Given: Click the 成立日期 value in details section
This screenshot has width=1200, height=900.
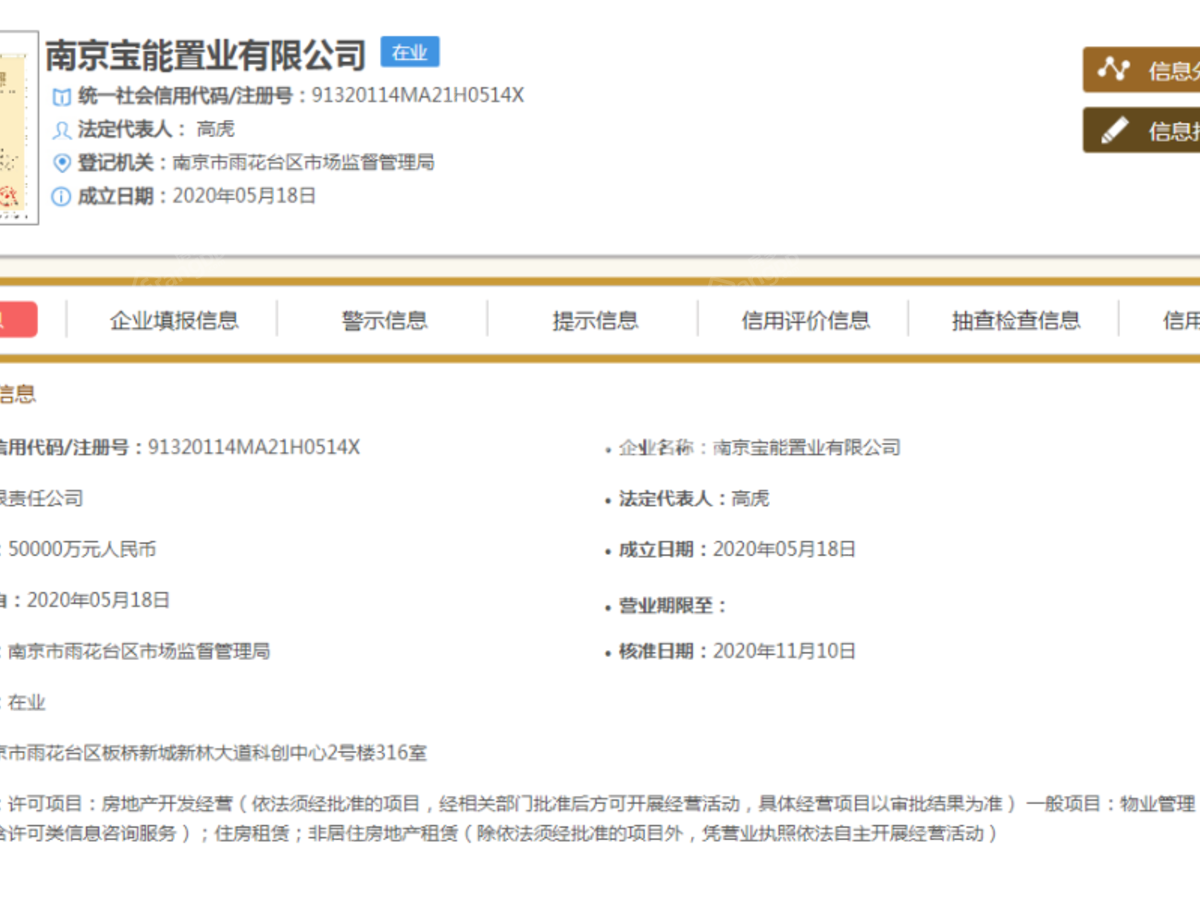Looking at the screenshot, I should pos(784,549).
